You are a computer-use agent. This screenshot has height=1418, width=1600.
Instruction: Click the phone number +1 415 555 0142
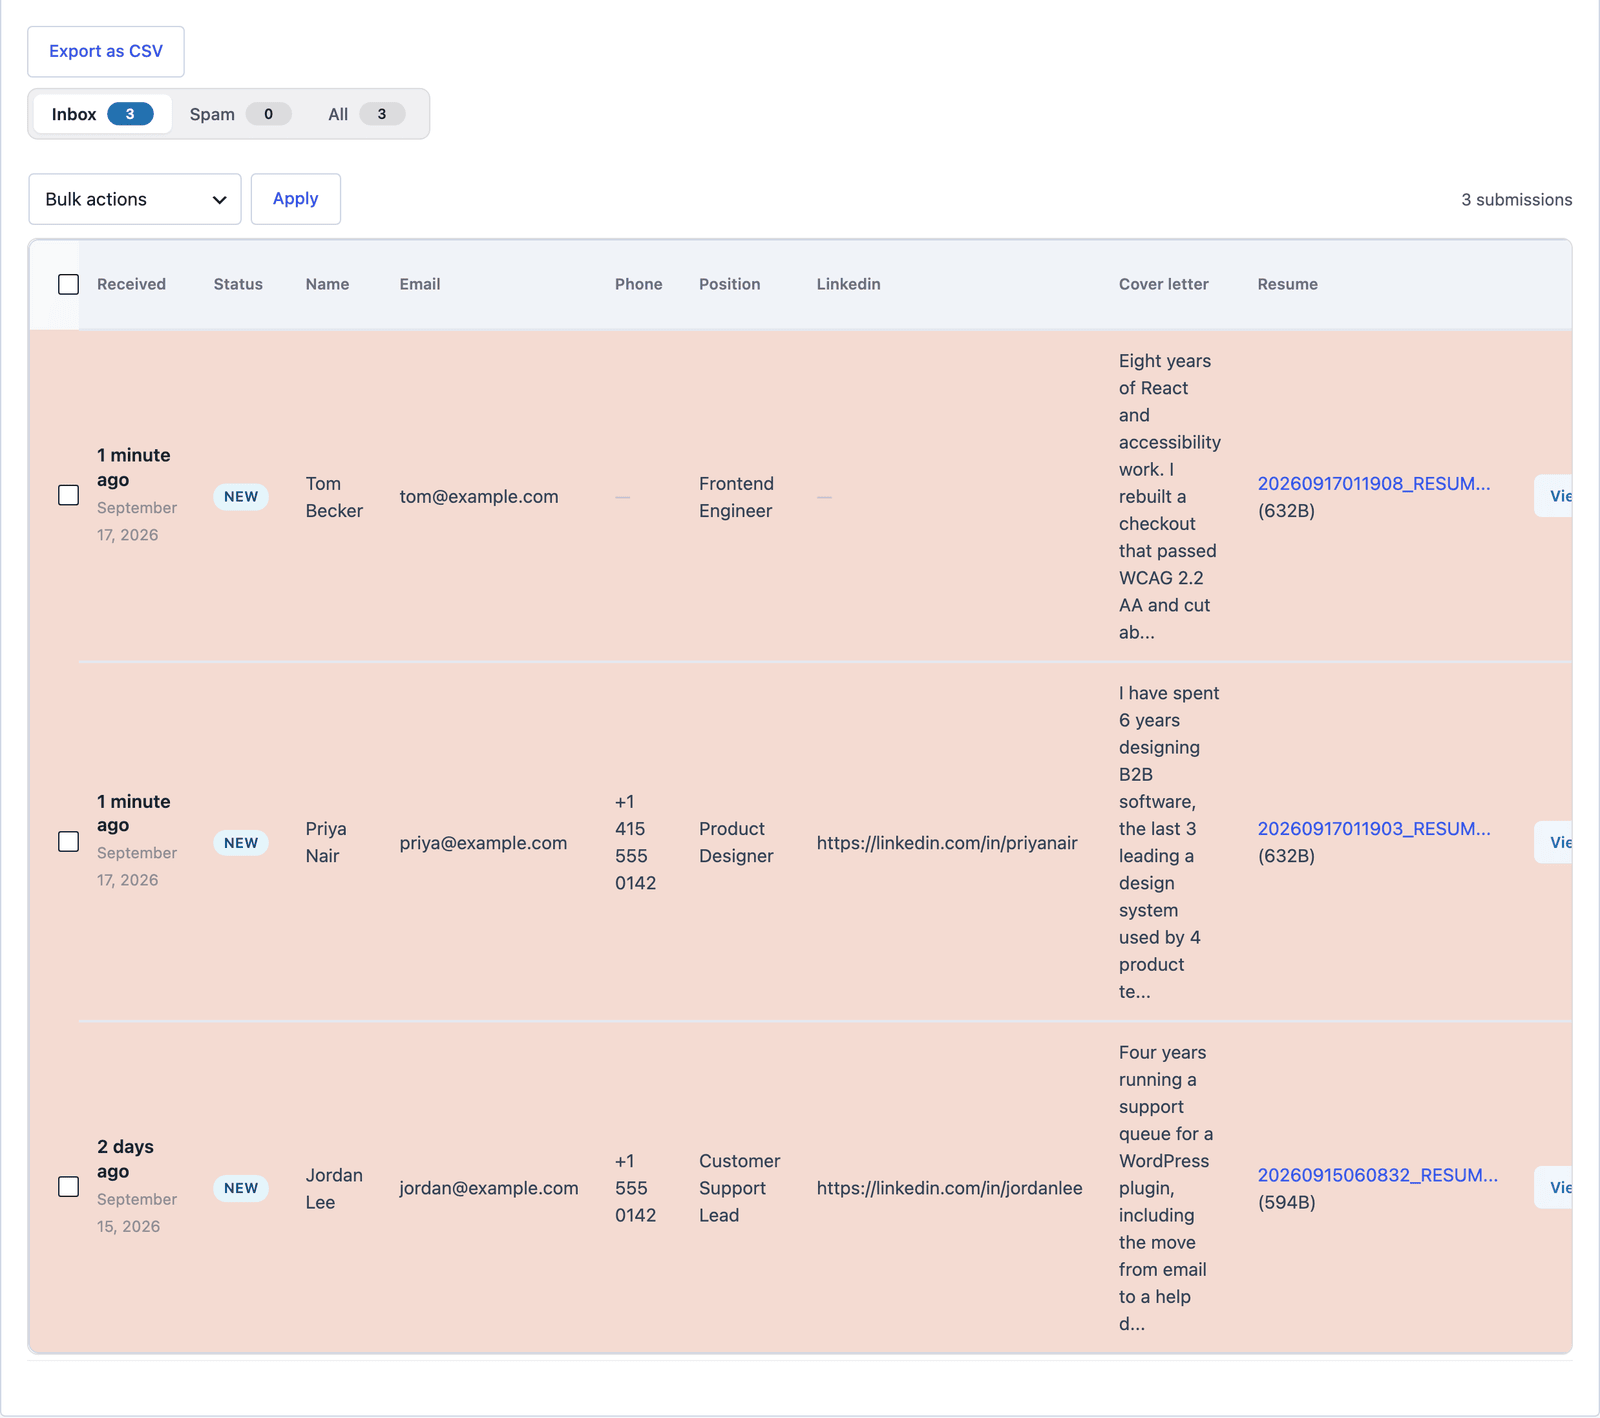coord(636,842)
